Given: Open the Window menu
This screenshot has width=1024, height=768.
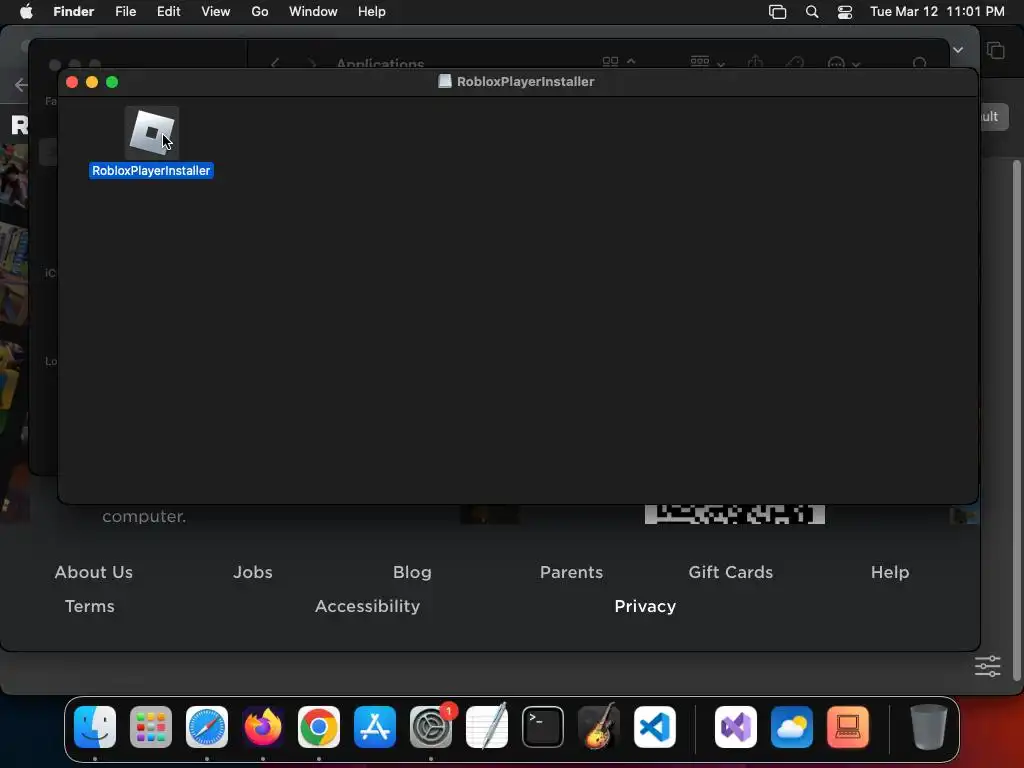Looking at the screenshot, I should pos(313,12).
